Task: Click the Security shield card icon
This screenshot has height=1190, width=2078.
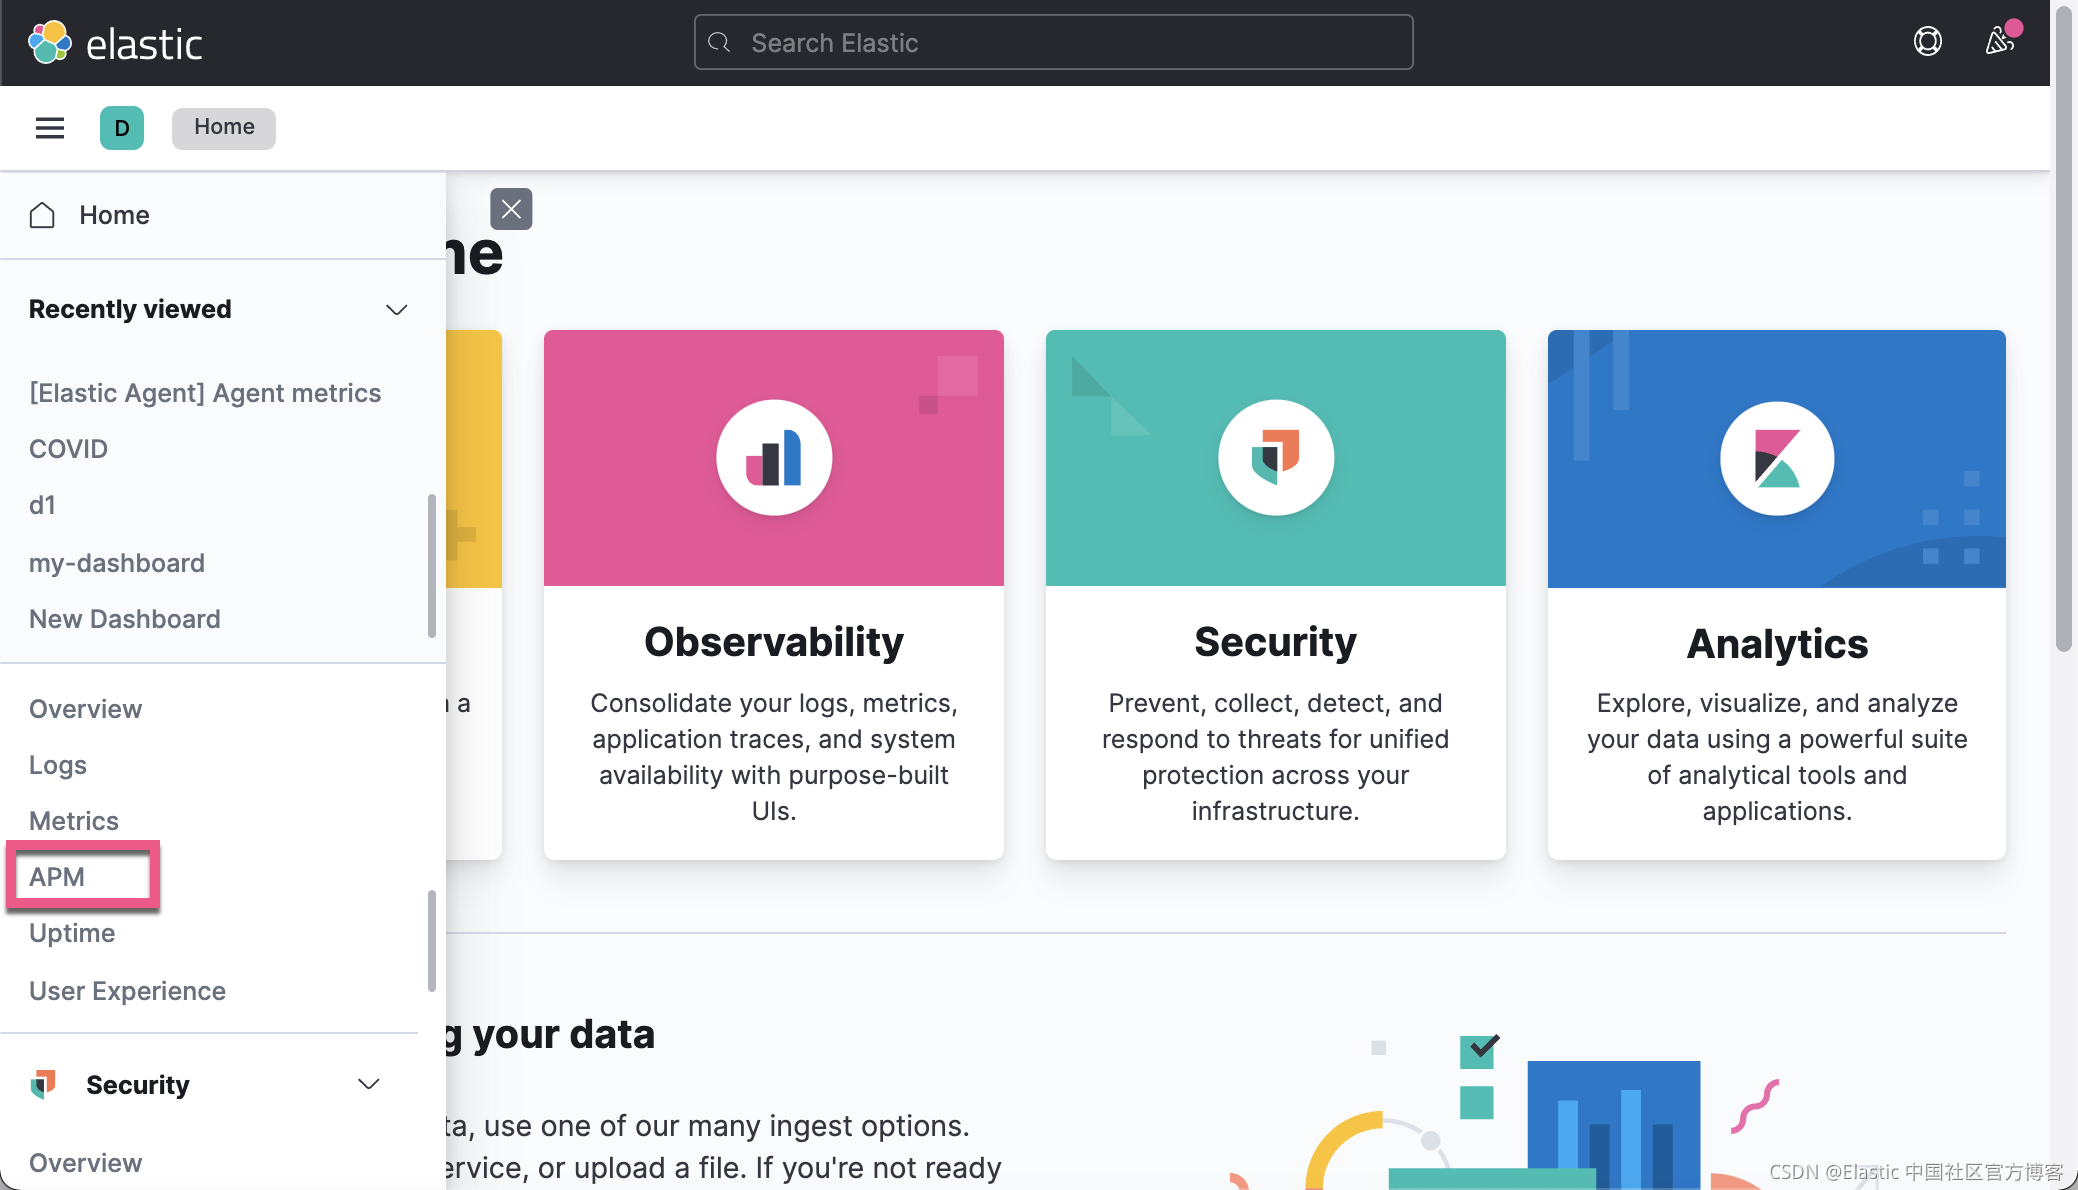Action: 1275,458
